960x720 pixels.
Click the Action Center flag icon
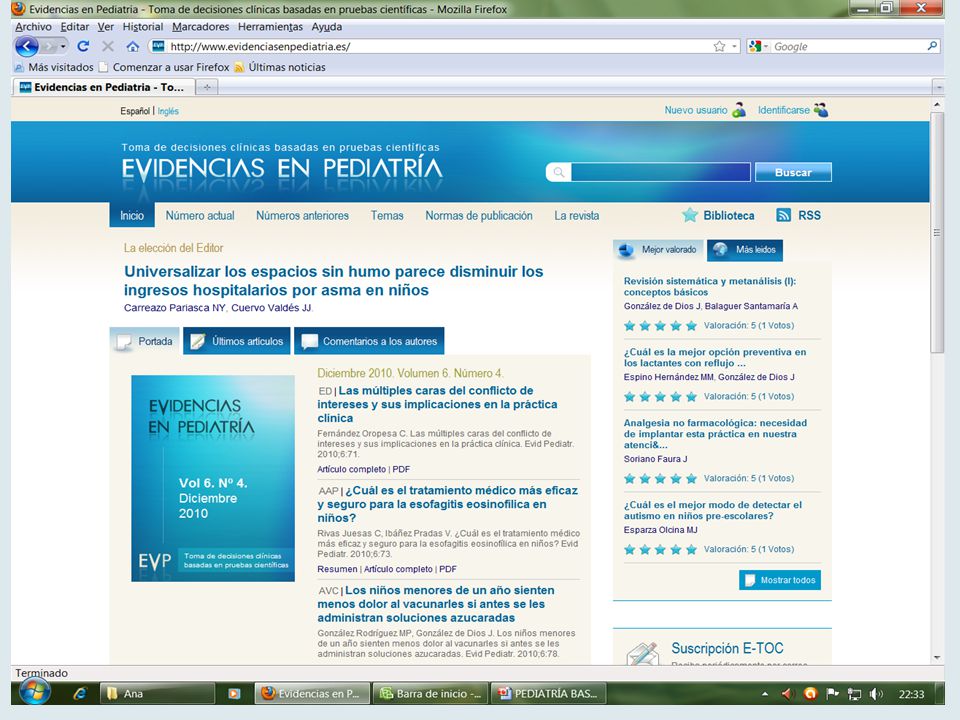pyautogui.click(x=832, y=694)
